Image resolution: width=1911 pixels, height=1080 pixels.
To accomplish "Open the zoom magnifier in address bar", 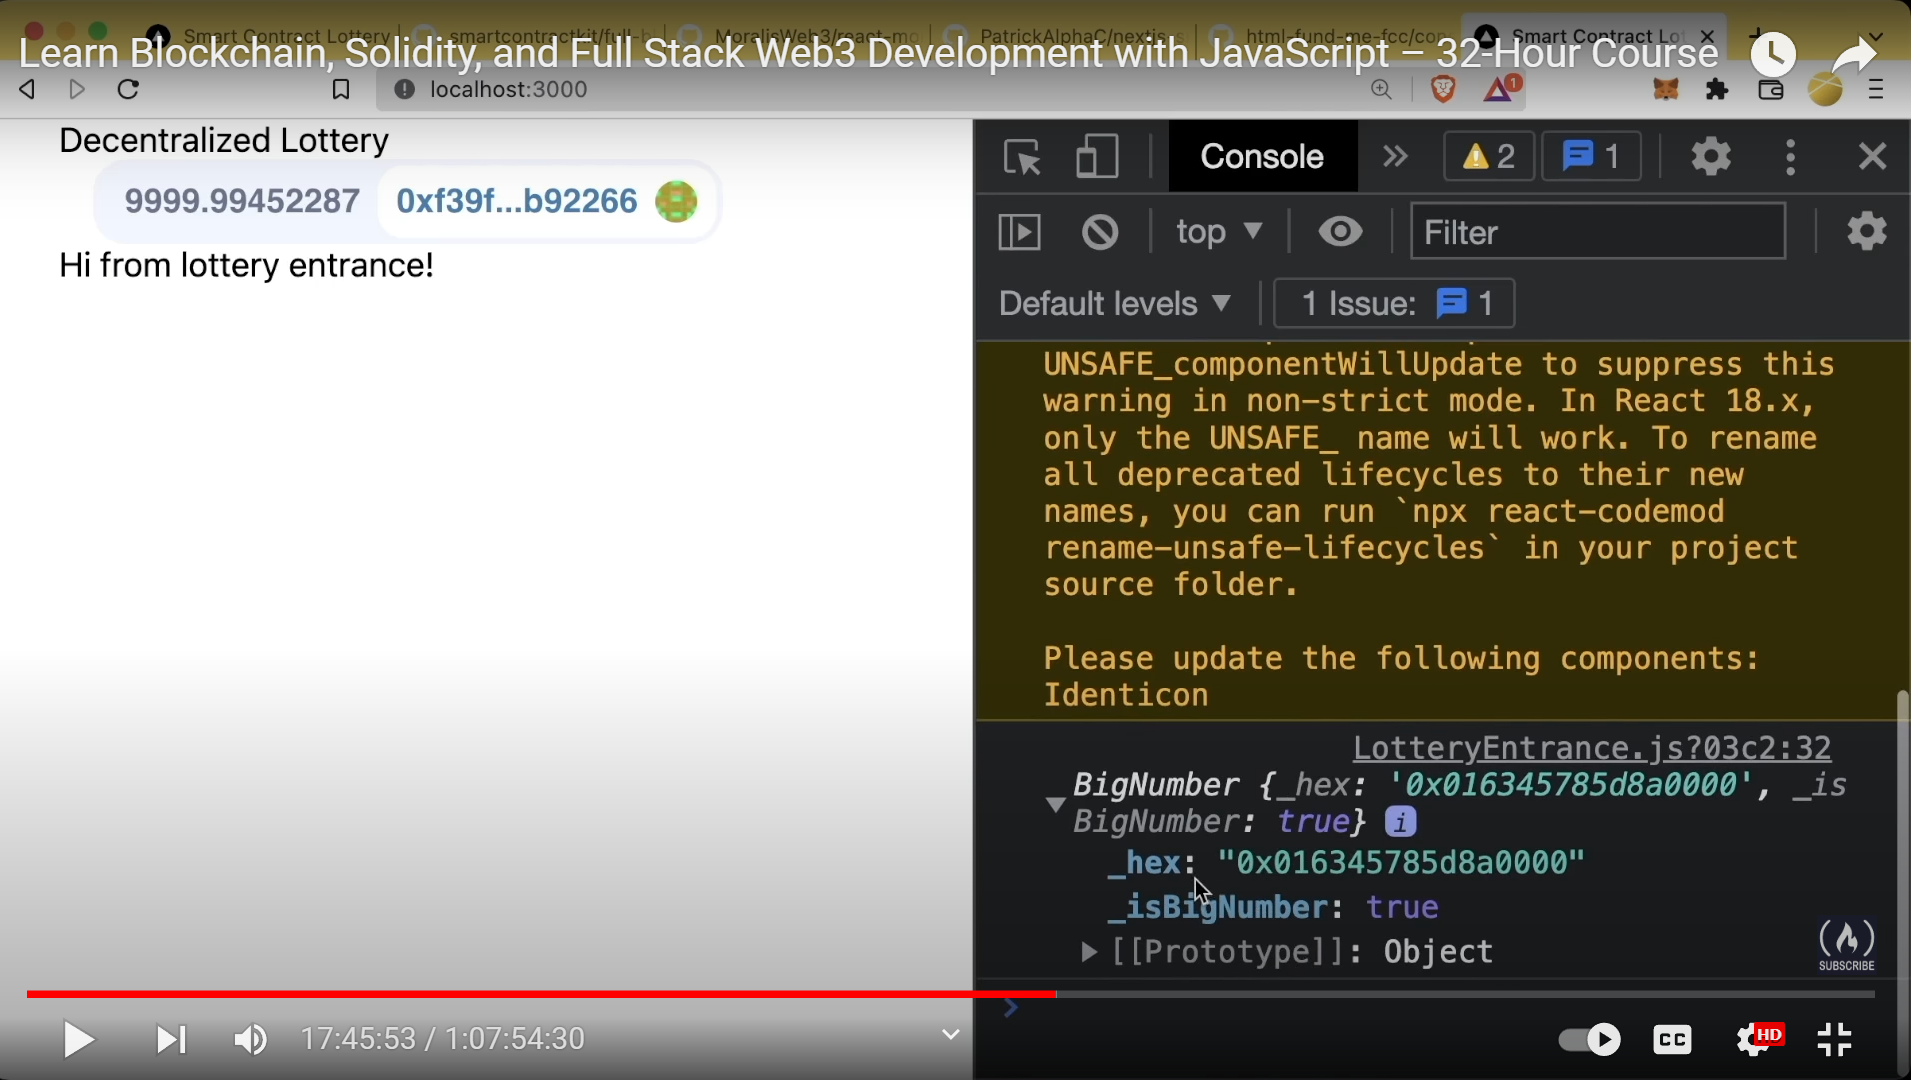I will [1382, 90].
